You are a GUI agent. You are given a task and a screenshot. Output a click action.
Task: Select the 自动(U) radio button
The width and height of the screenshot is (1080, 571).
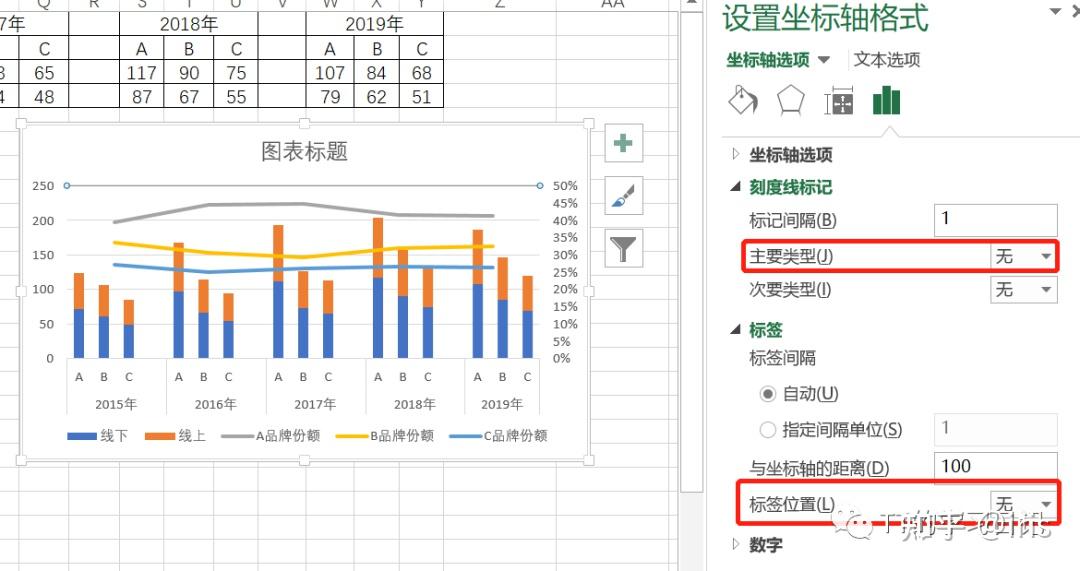tap(767, 394)
